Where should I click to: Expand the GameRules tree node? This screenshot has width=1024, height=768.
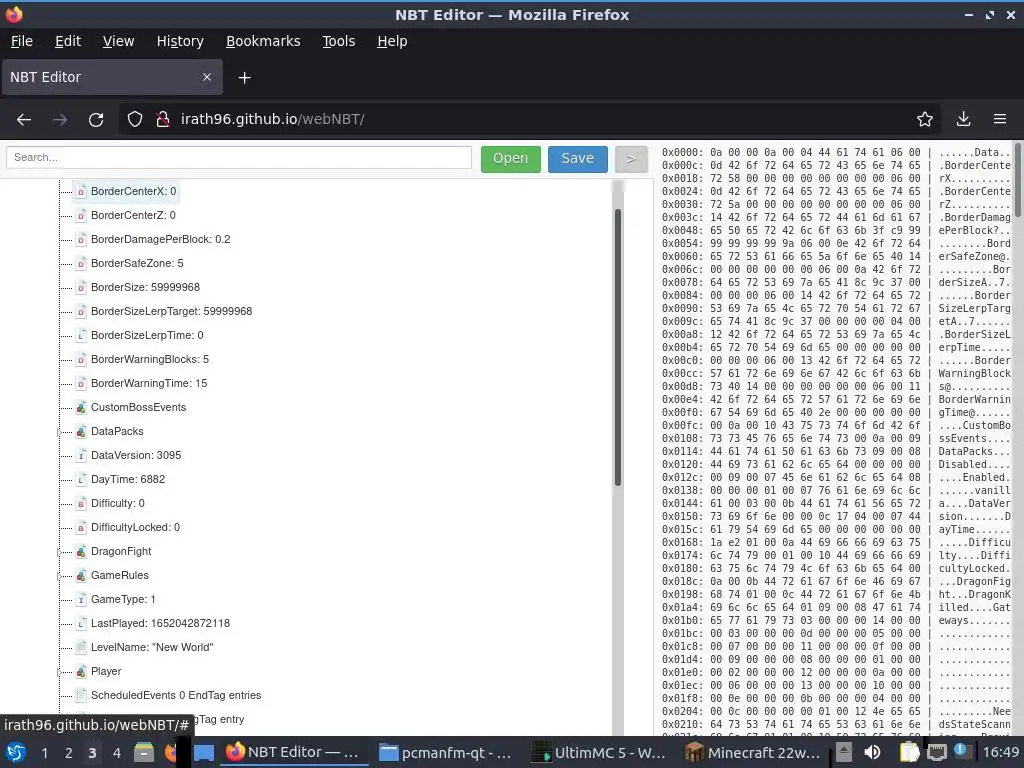tap(59, 576)
